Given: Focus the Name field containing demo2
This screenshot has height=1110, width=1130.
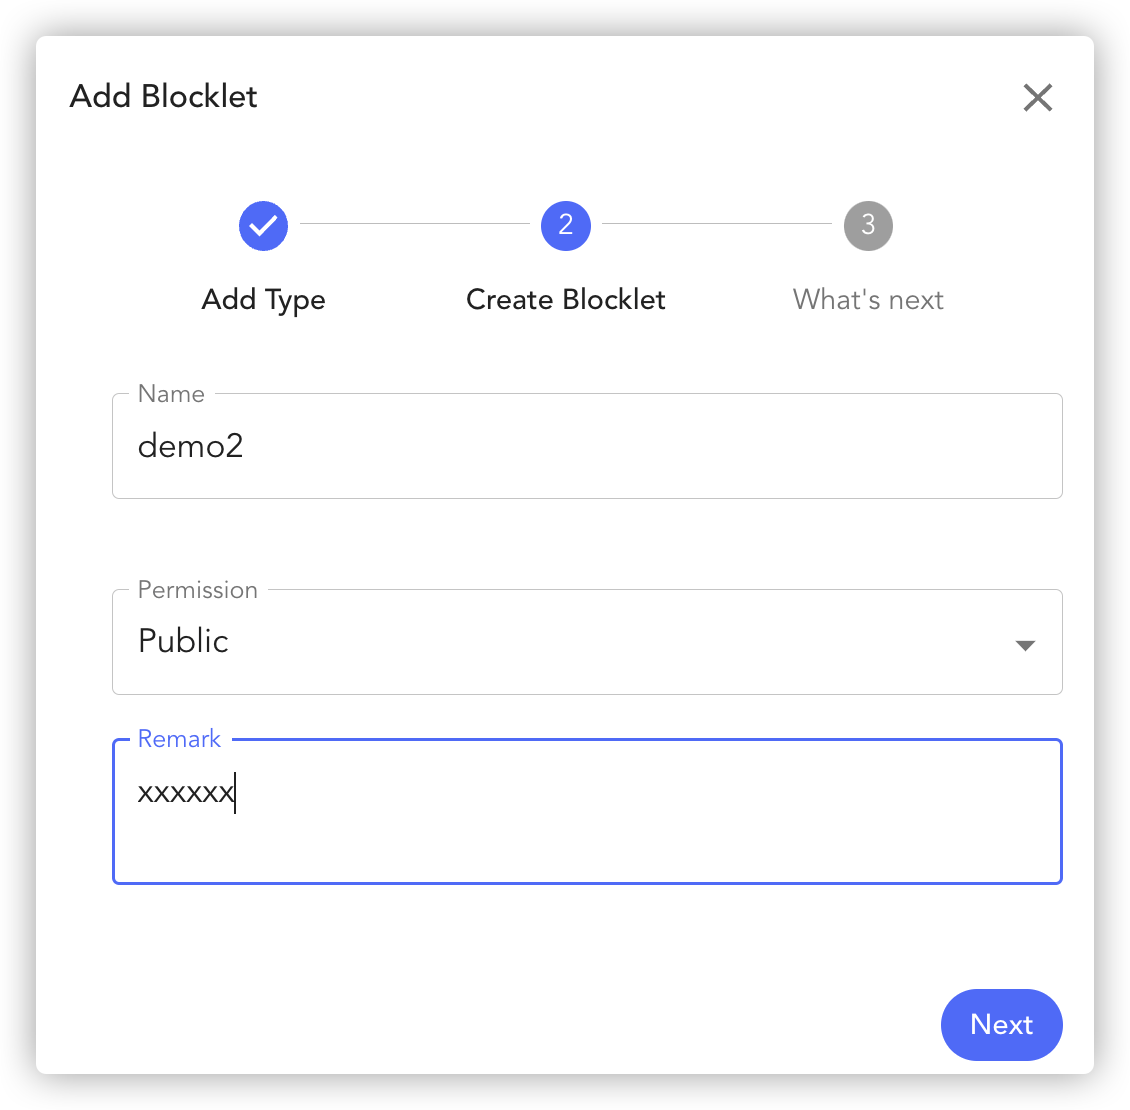Looking at the screenshot, I should (x=587, y=446).
